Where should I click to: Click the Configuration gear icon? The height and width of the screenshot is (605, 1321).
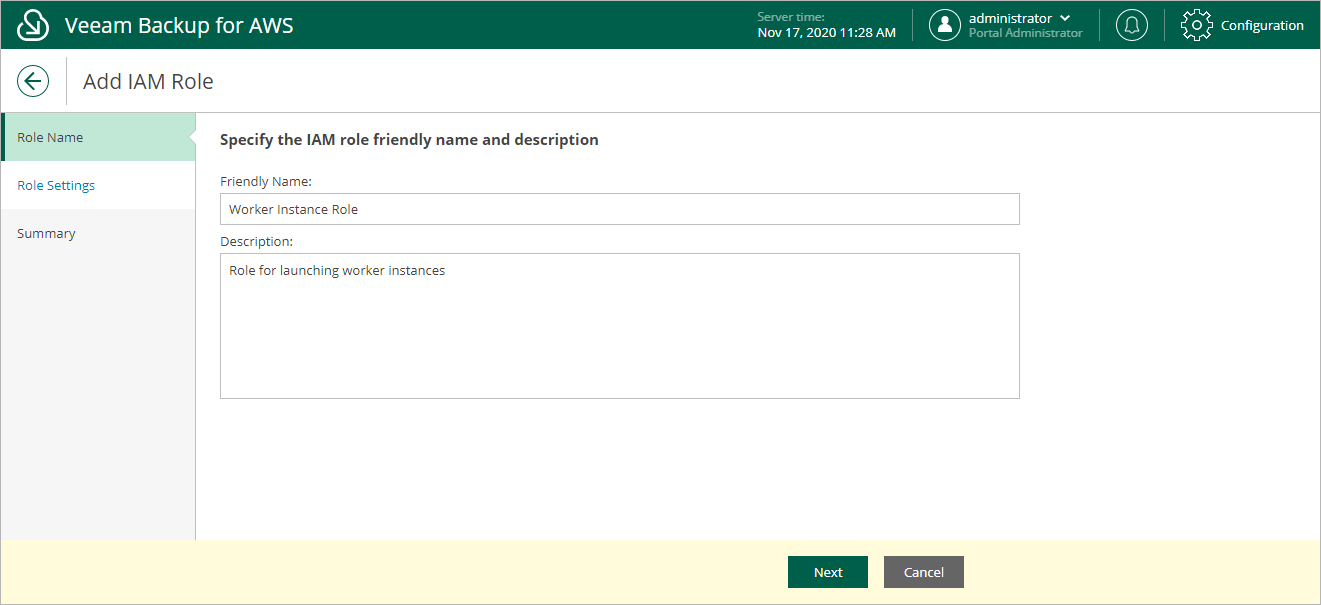click(x=1197, y=25)
